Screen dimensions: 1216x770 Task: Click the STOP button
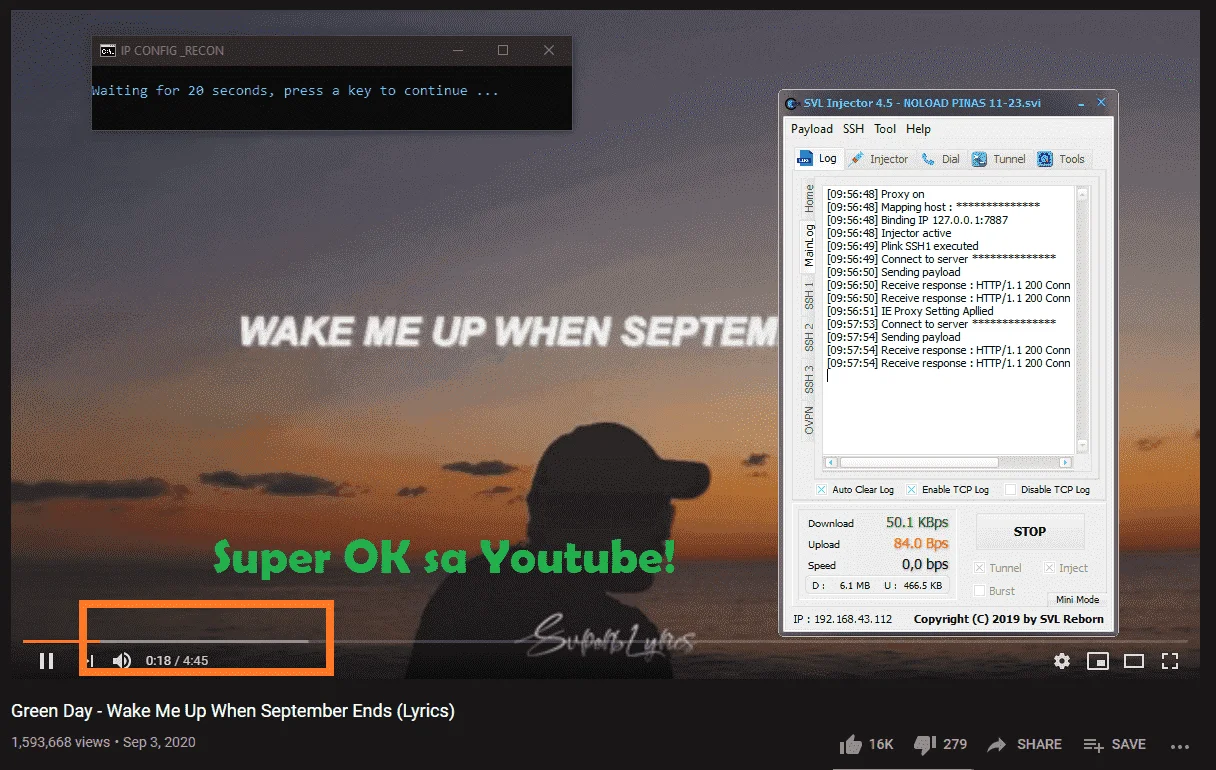click(x=1030, y=531)
